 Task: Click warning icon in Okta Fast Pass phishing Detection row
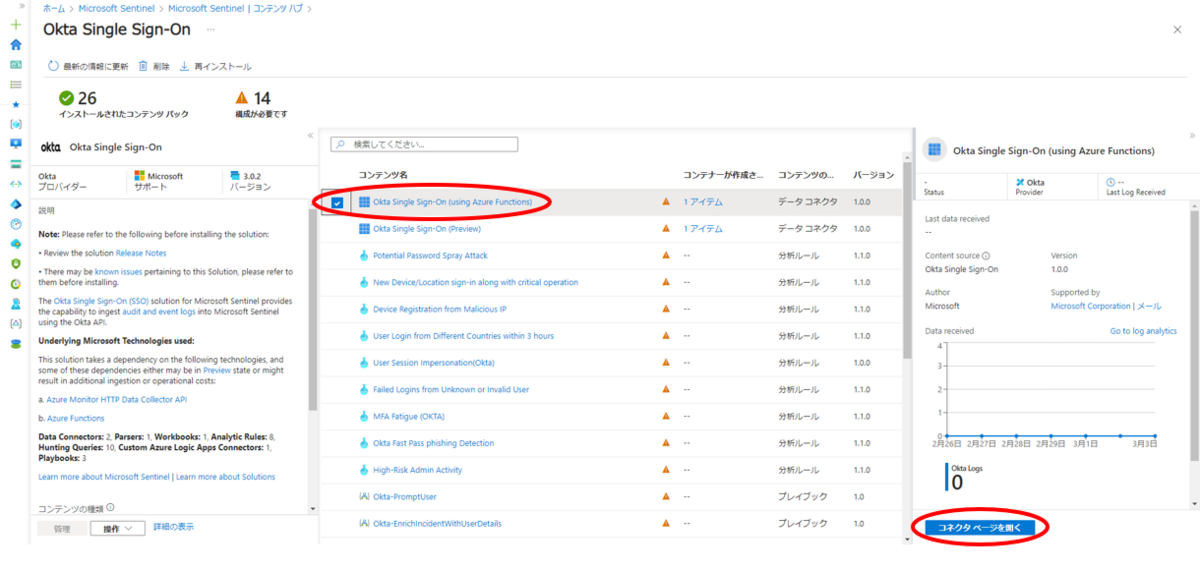666,443
